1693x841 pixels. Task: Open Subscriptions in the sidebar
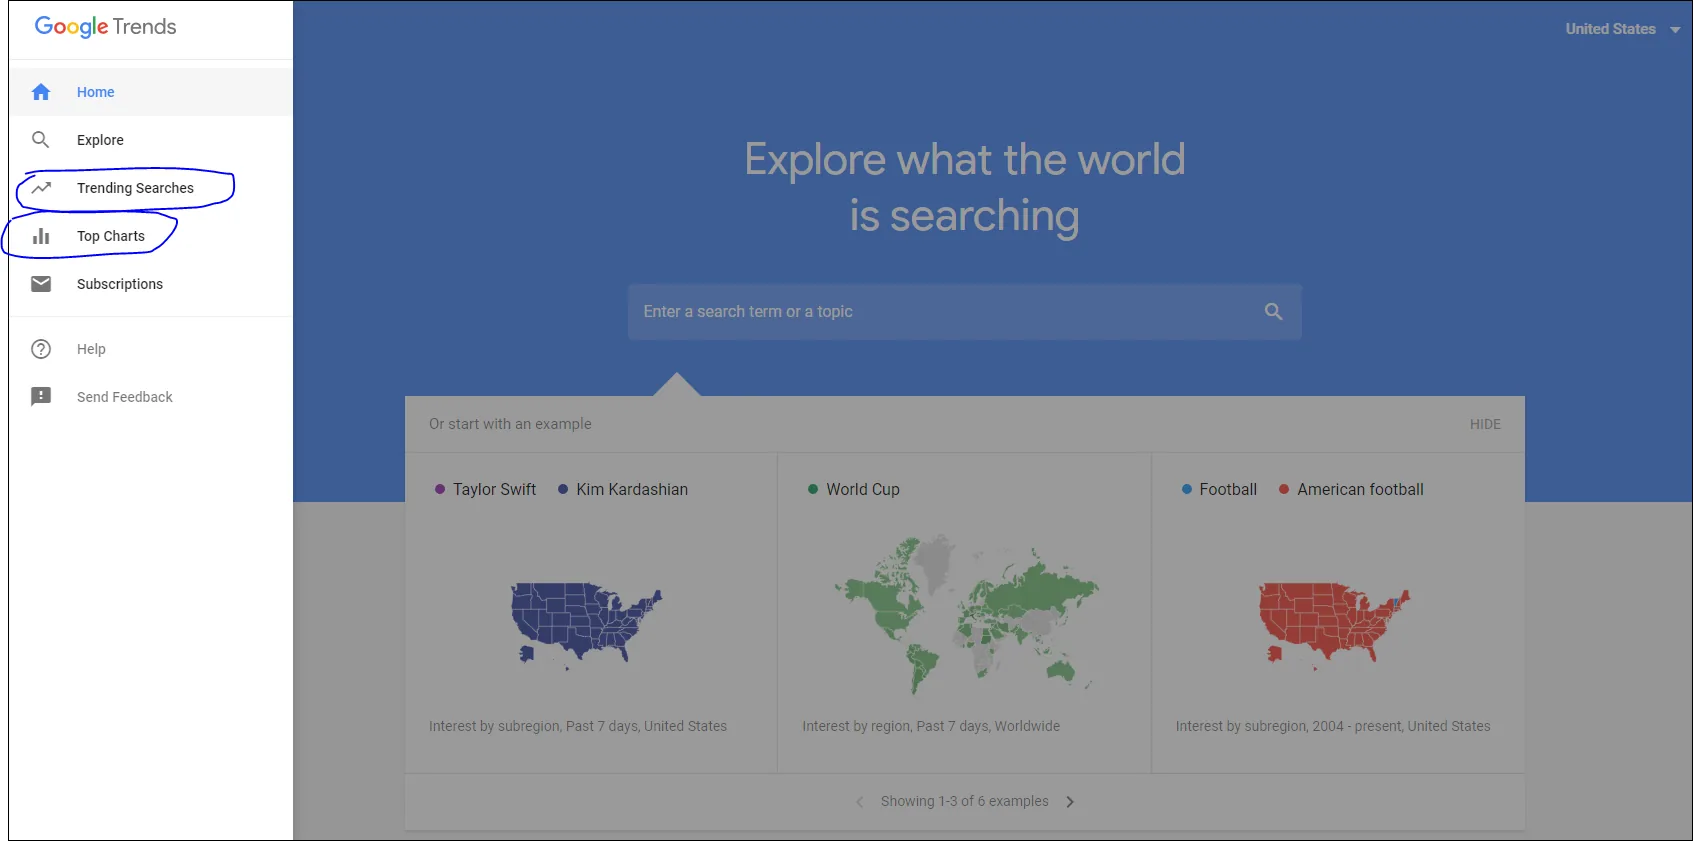[152, 284]
